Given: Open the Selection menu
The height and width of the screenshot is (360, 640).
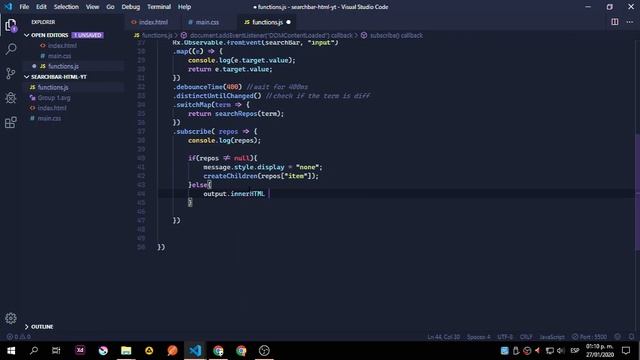Looking at the screenshot, I should 66,7.
